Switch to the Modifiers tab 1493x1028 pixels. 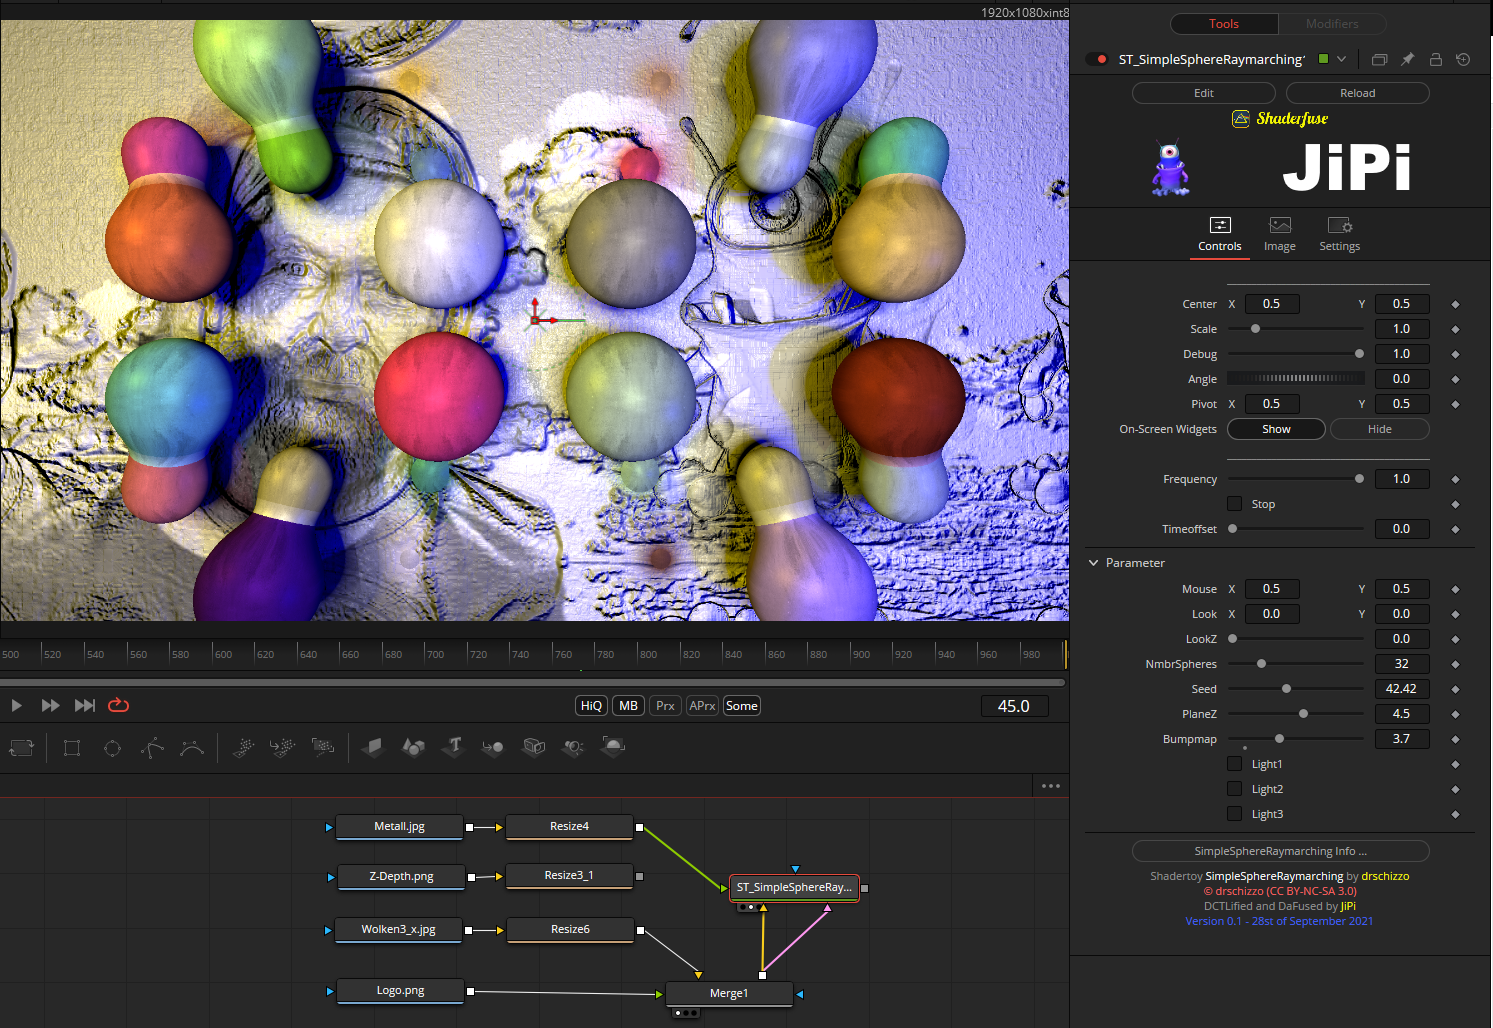coord(1332,23)
